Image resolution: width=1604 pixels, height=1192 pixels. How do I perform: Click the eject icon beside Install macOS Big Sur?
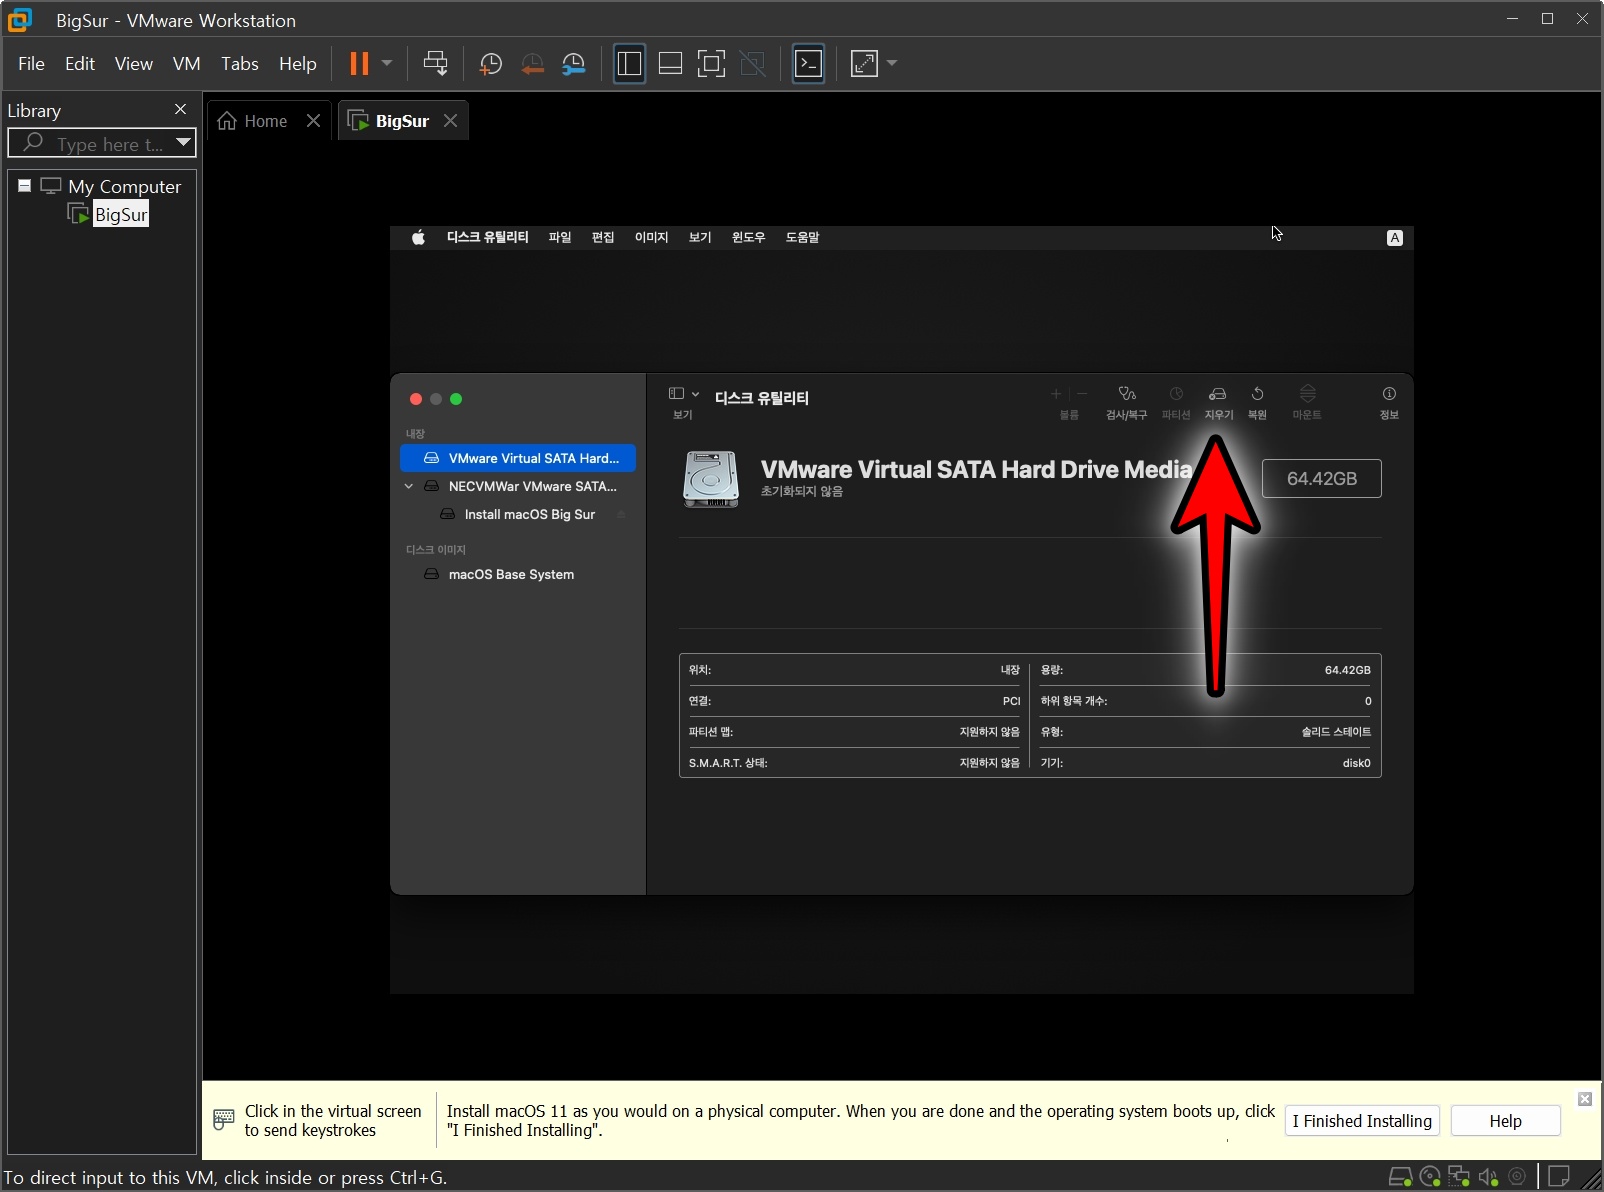coord(621,514)
